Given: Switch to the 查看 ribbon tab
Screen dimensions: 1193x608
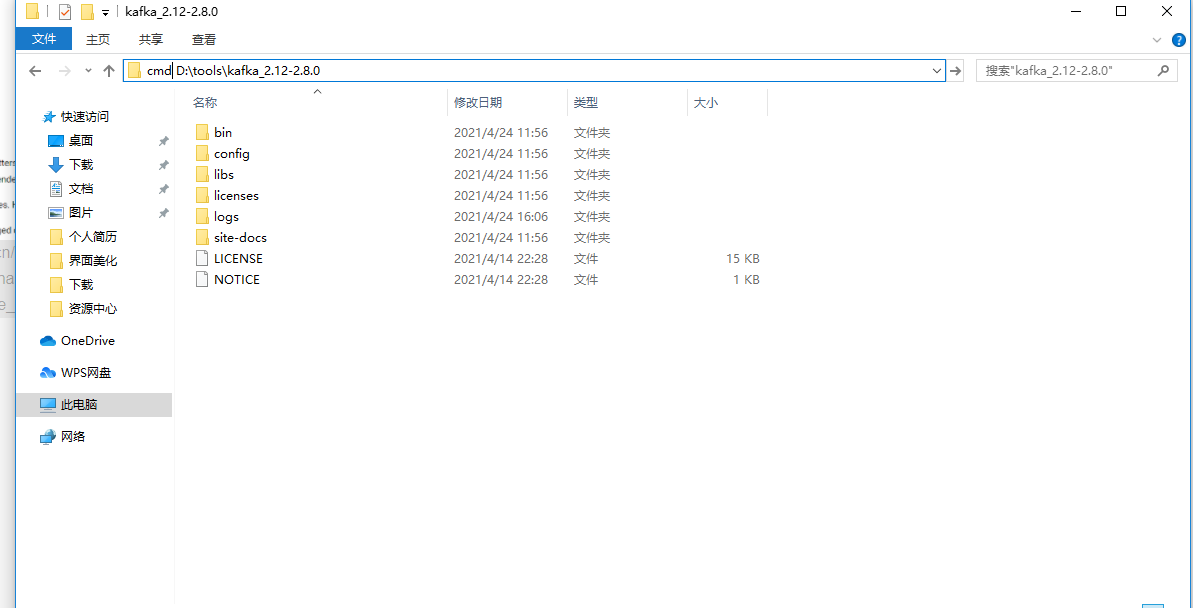Looking at the screenshot, I should [204, 40].
